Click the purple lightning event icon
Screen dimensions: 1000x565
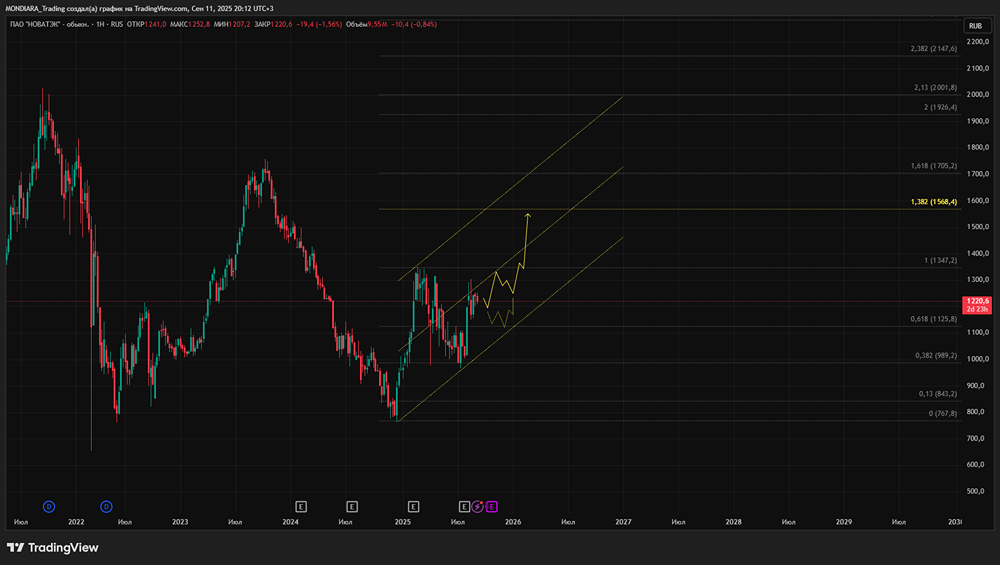[x=478, y=507]
